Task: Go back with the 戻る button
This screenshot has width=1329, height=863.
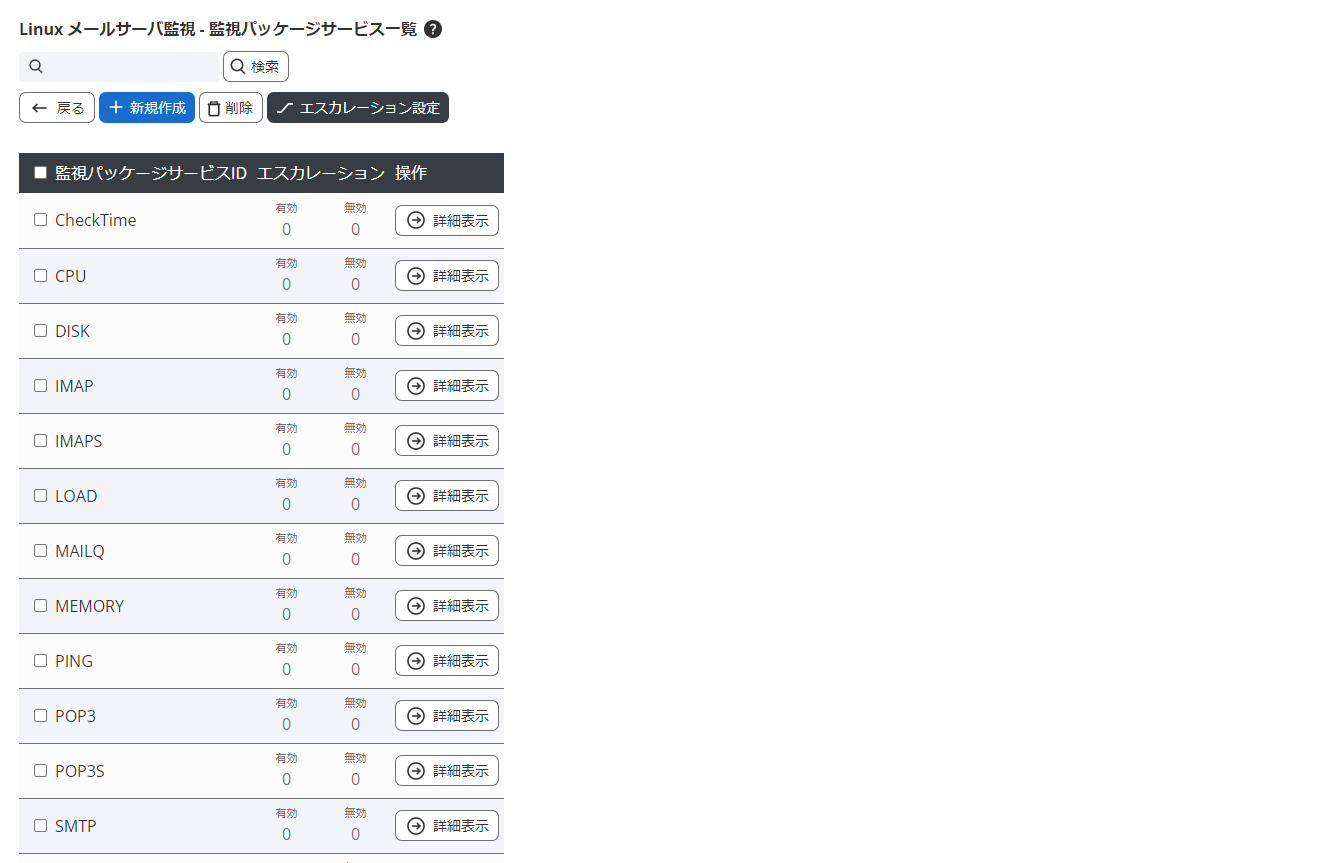Action: [x=57, y=108]
